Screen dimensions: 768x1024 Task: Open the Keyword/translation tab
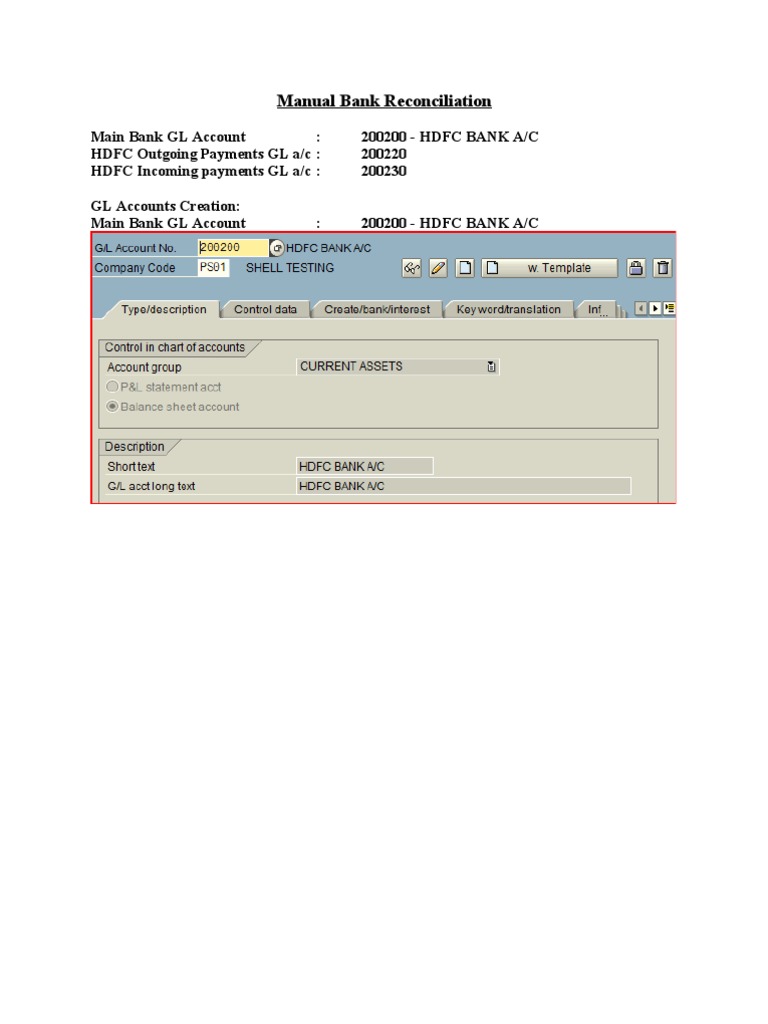pos(508,310)
